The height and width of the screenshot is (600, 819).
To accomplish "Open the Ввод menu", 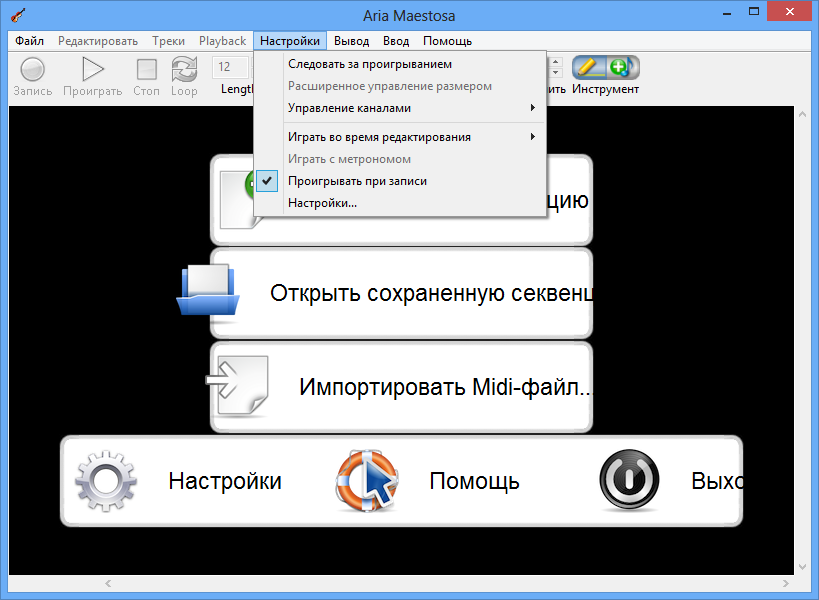I will [x=396, y=41].
